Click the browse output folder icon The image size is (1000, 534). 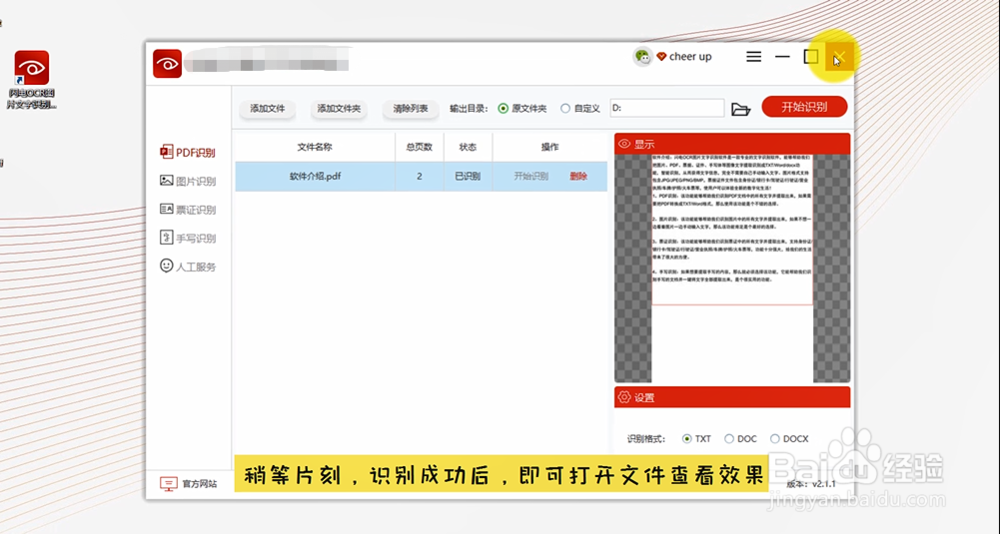point(740,109)
